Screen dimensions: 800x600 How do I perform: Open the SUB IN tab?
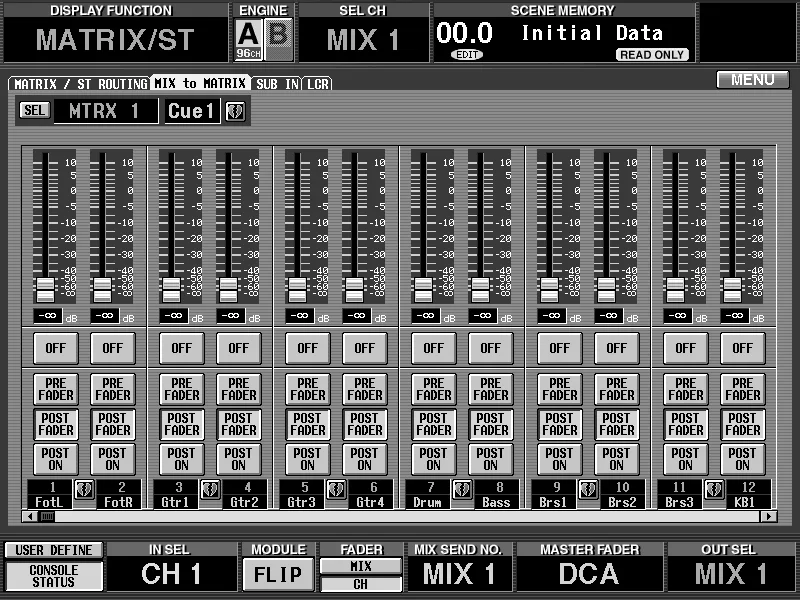[x=277, y=84]
